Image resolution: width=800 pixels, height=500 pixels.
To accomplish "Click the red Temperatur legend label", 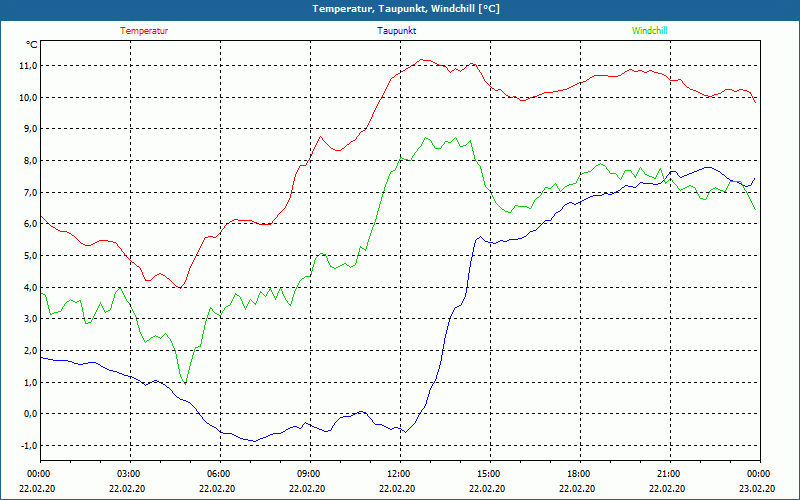I will tap(144, 31).
